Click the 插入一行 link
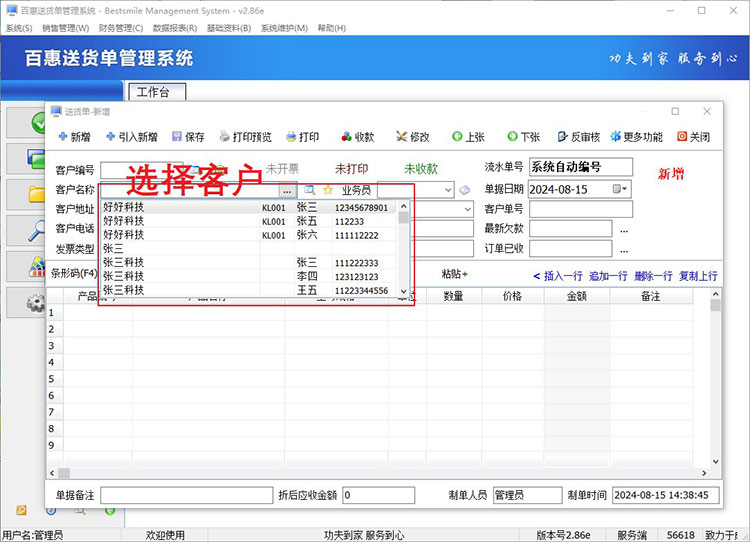 563,276
